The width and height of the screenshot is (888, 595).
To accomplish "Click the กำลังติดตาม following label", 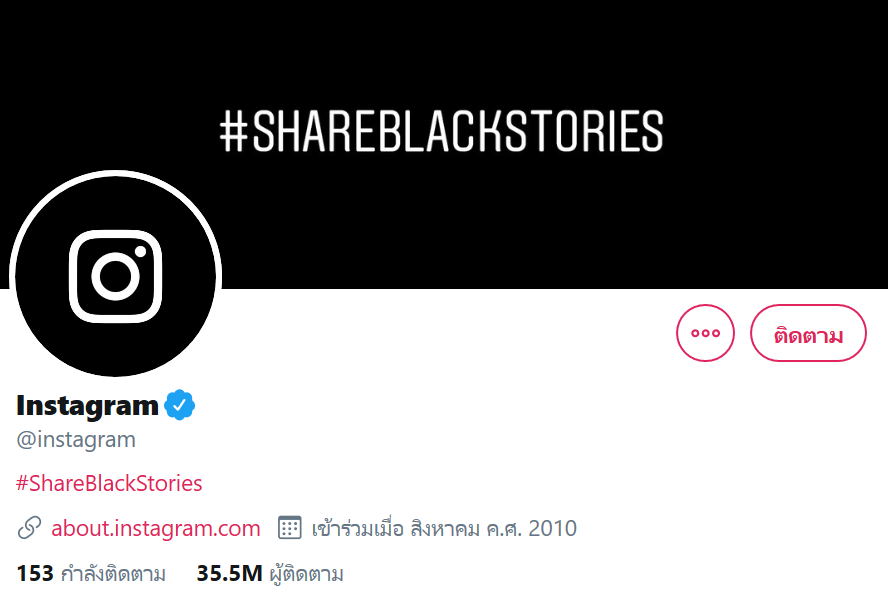I will click(113, 574).
